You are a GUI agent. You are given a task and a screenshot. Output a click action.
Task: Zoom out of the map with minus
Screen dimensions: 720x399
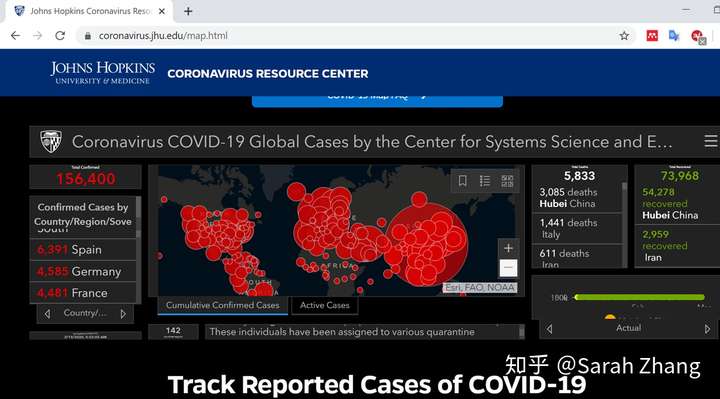pyautogui.click(x=508, y=268)
